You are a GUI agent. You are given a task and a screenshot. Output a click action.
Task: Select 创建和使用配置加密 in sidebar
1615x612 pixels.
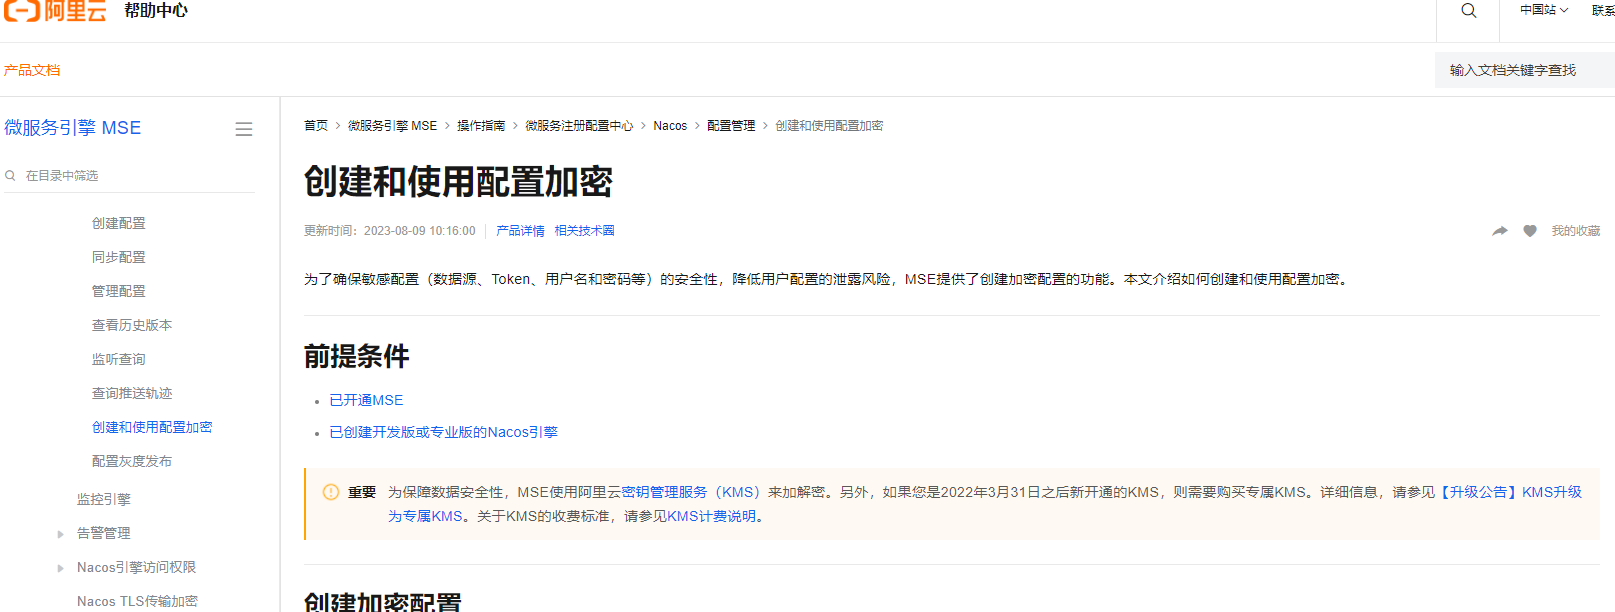click(x=152, y=427)
